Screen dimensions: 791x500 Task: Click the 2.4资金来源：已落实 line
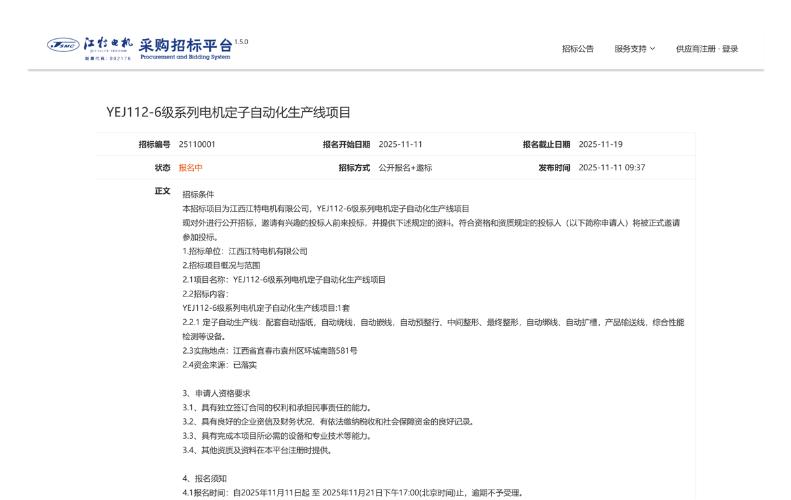click(x=219, y=365)
